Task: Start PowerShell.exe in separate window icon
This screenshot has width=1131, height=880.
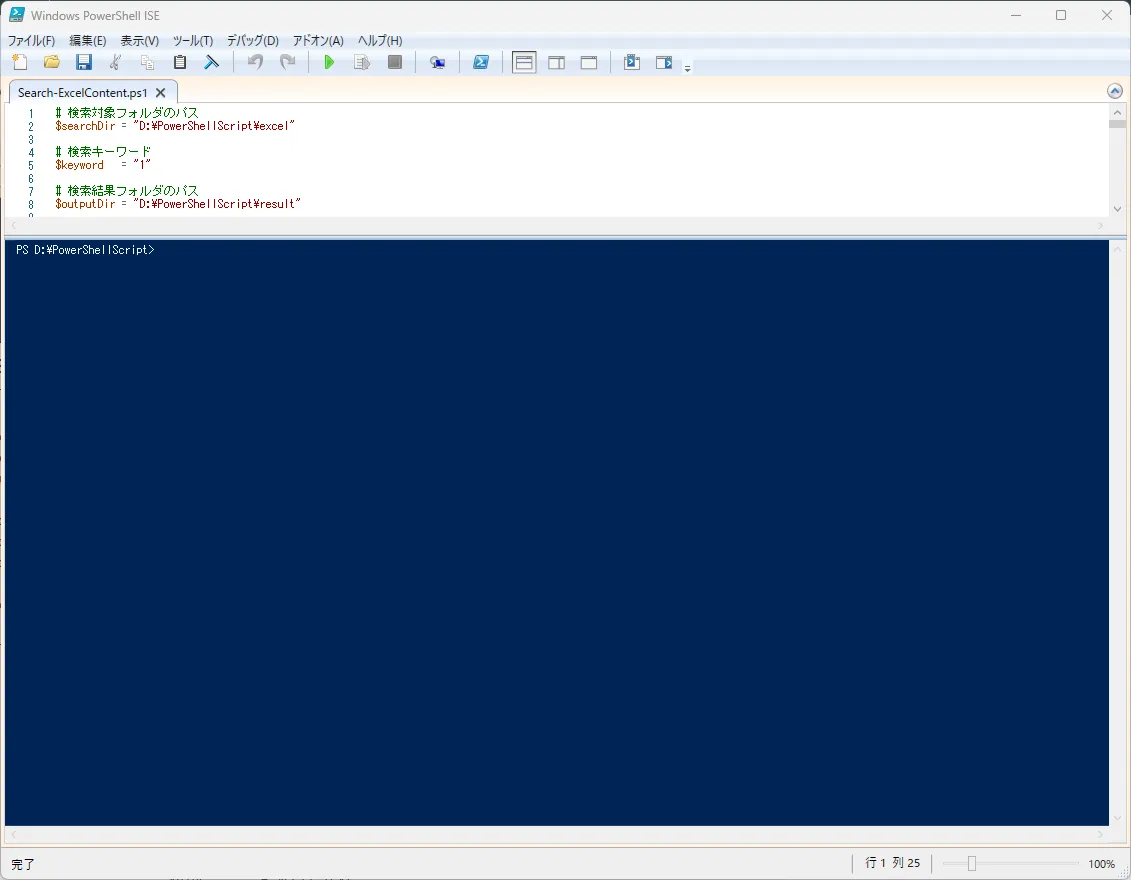Action: pyautogui.click(x=481, y=62)
